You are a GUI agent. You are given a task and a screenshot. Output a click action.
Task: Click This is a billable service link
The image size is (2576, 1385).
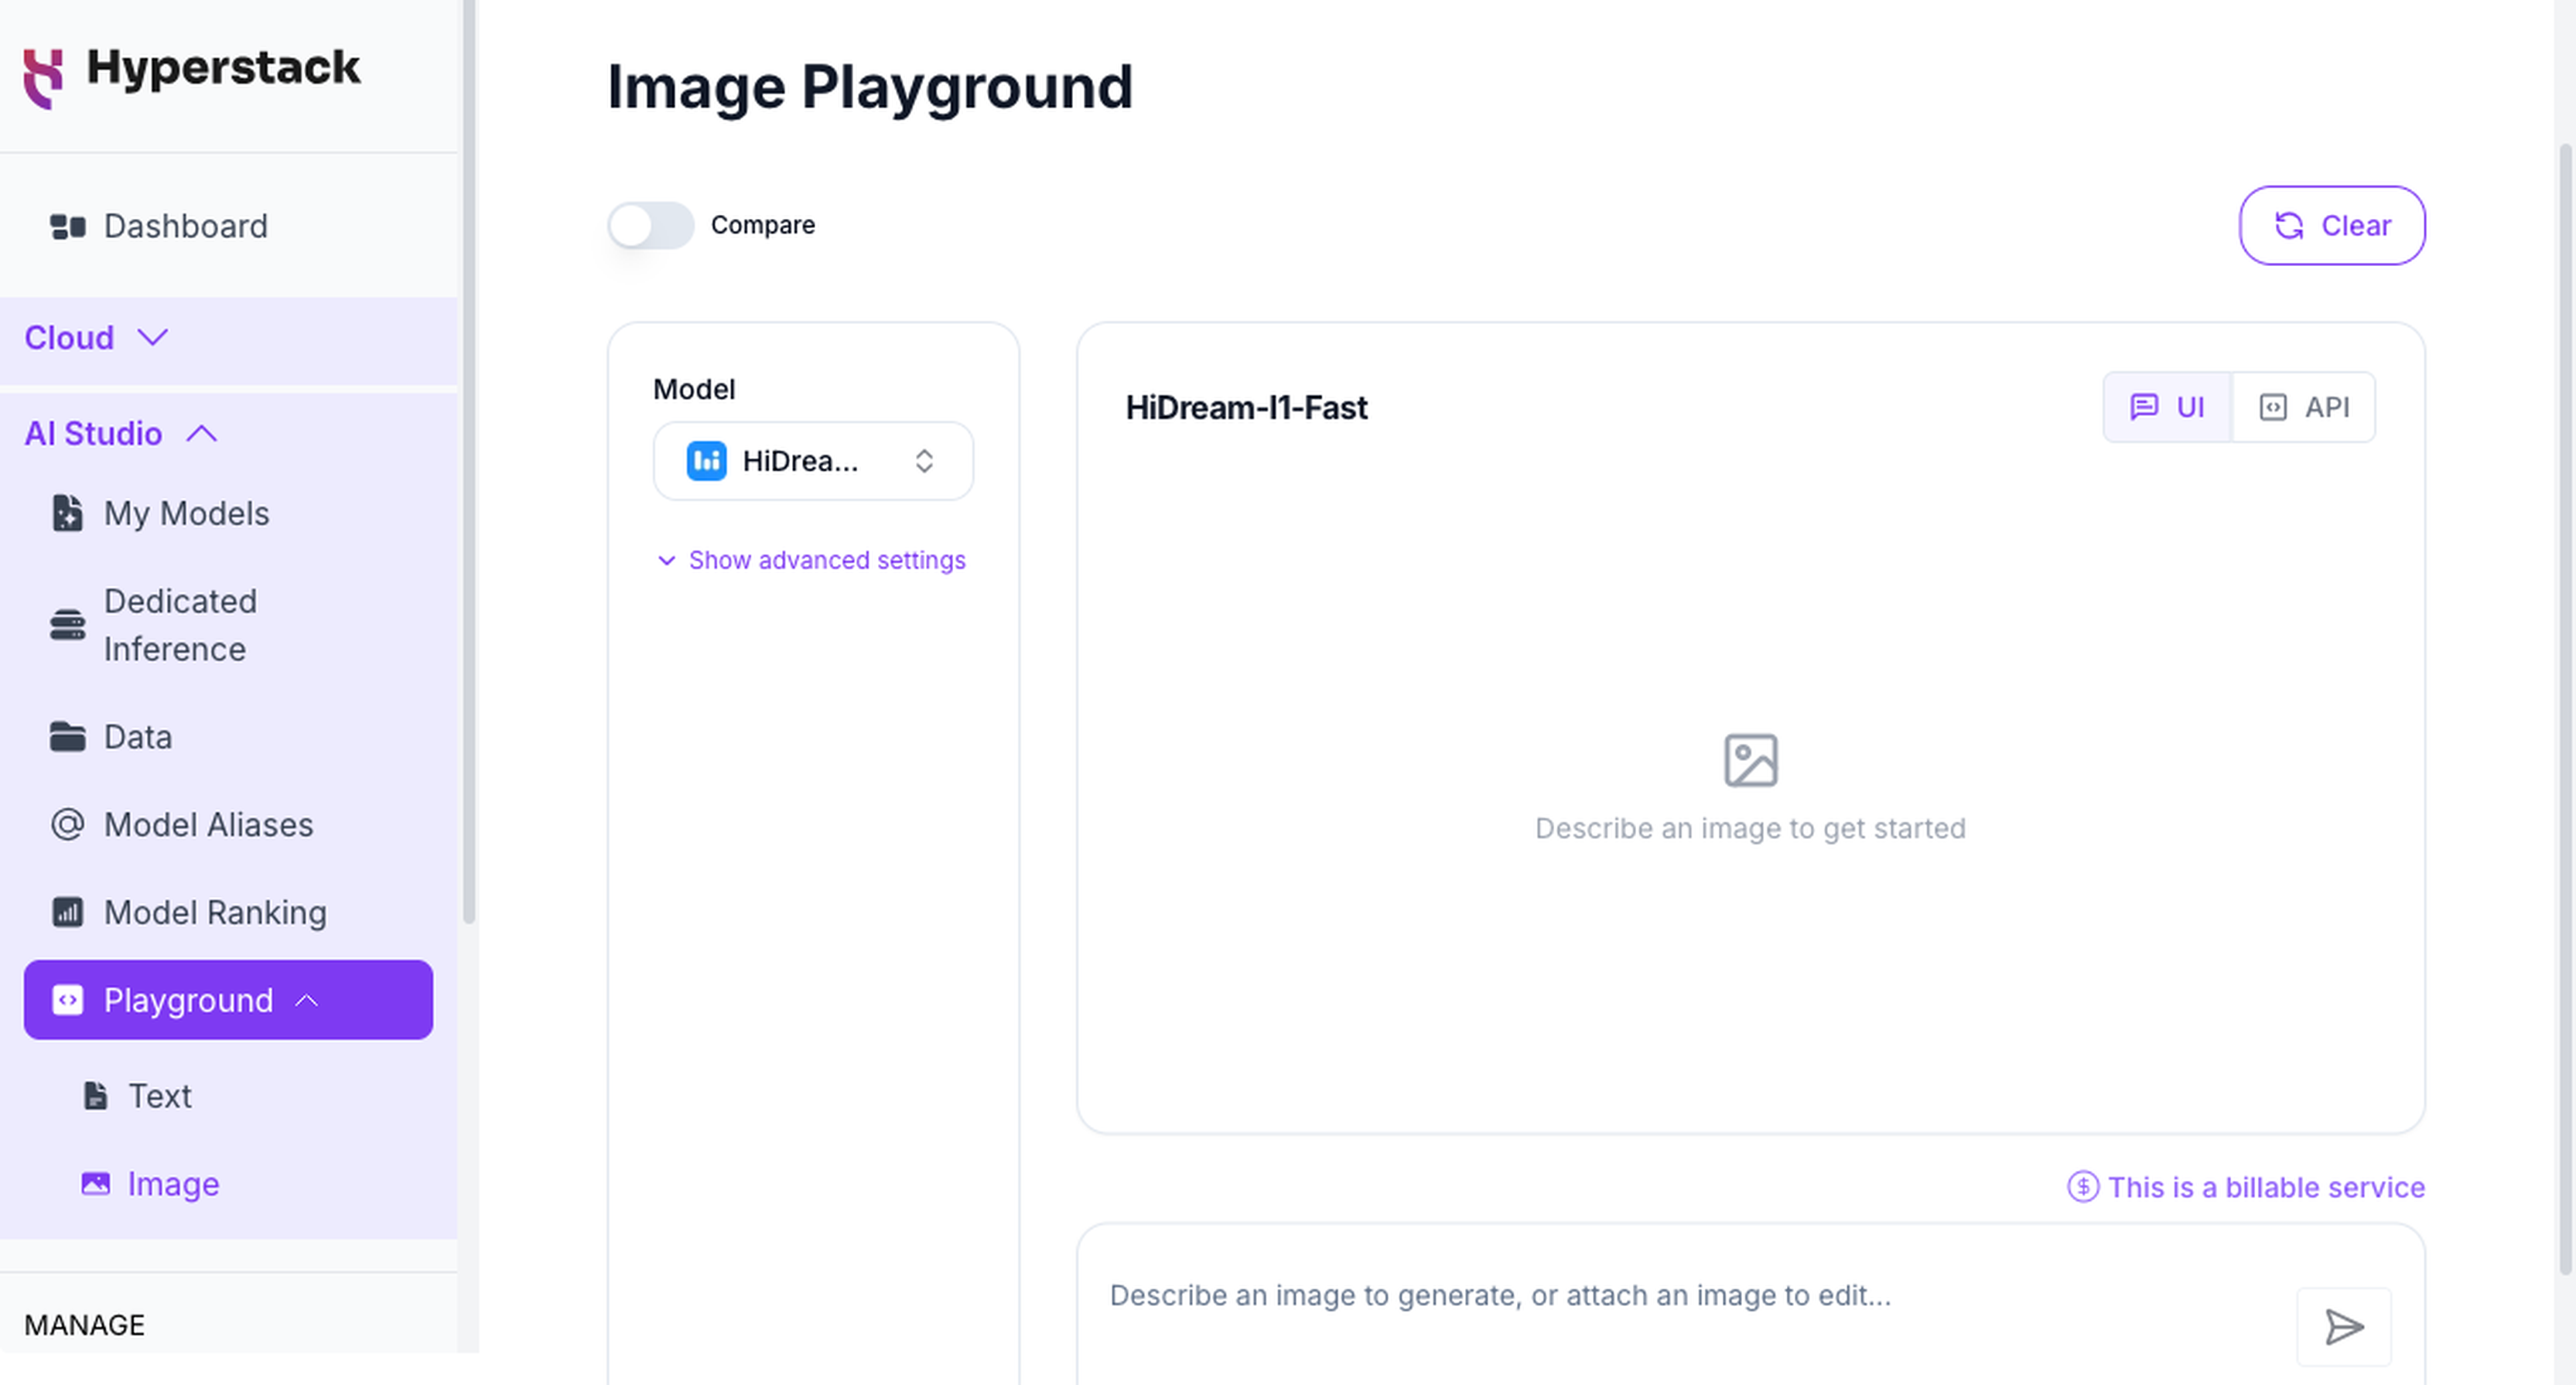(2246, 1187)
